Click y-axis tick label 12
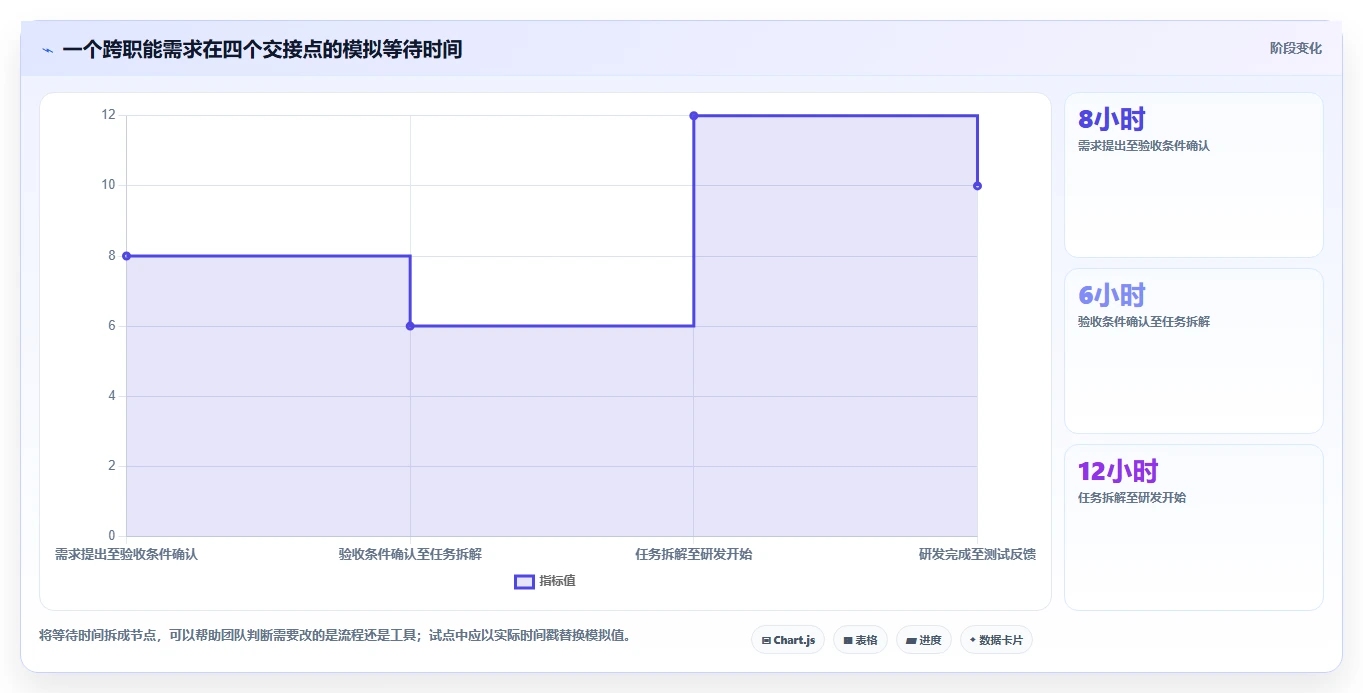1363x693 pixels. (x=108, y=115)
